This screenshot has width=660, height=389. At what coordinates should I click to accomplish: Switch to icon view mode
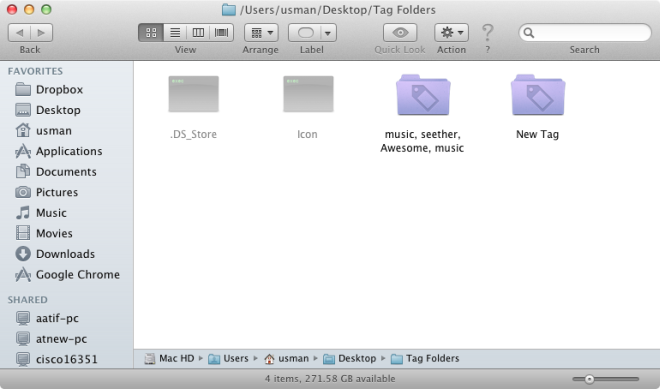point(151,32)
